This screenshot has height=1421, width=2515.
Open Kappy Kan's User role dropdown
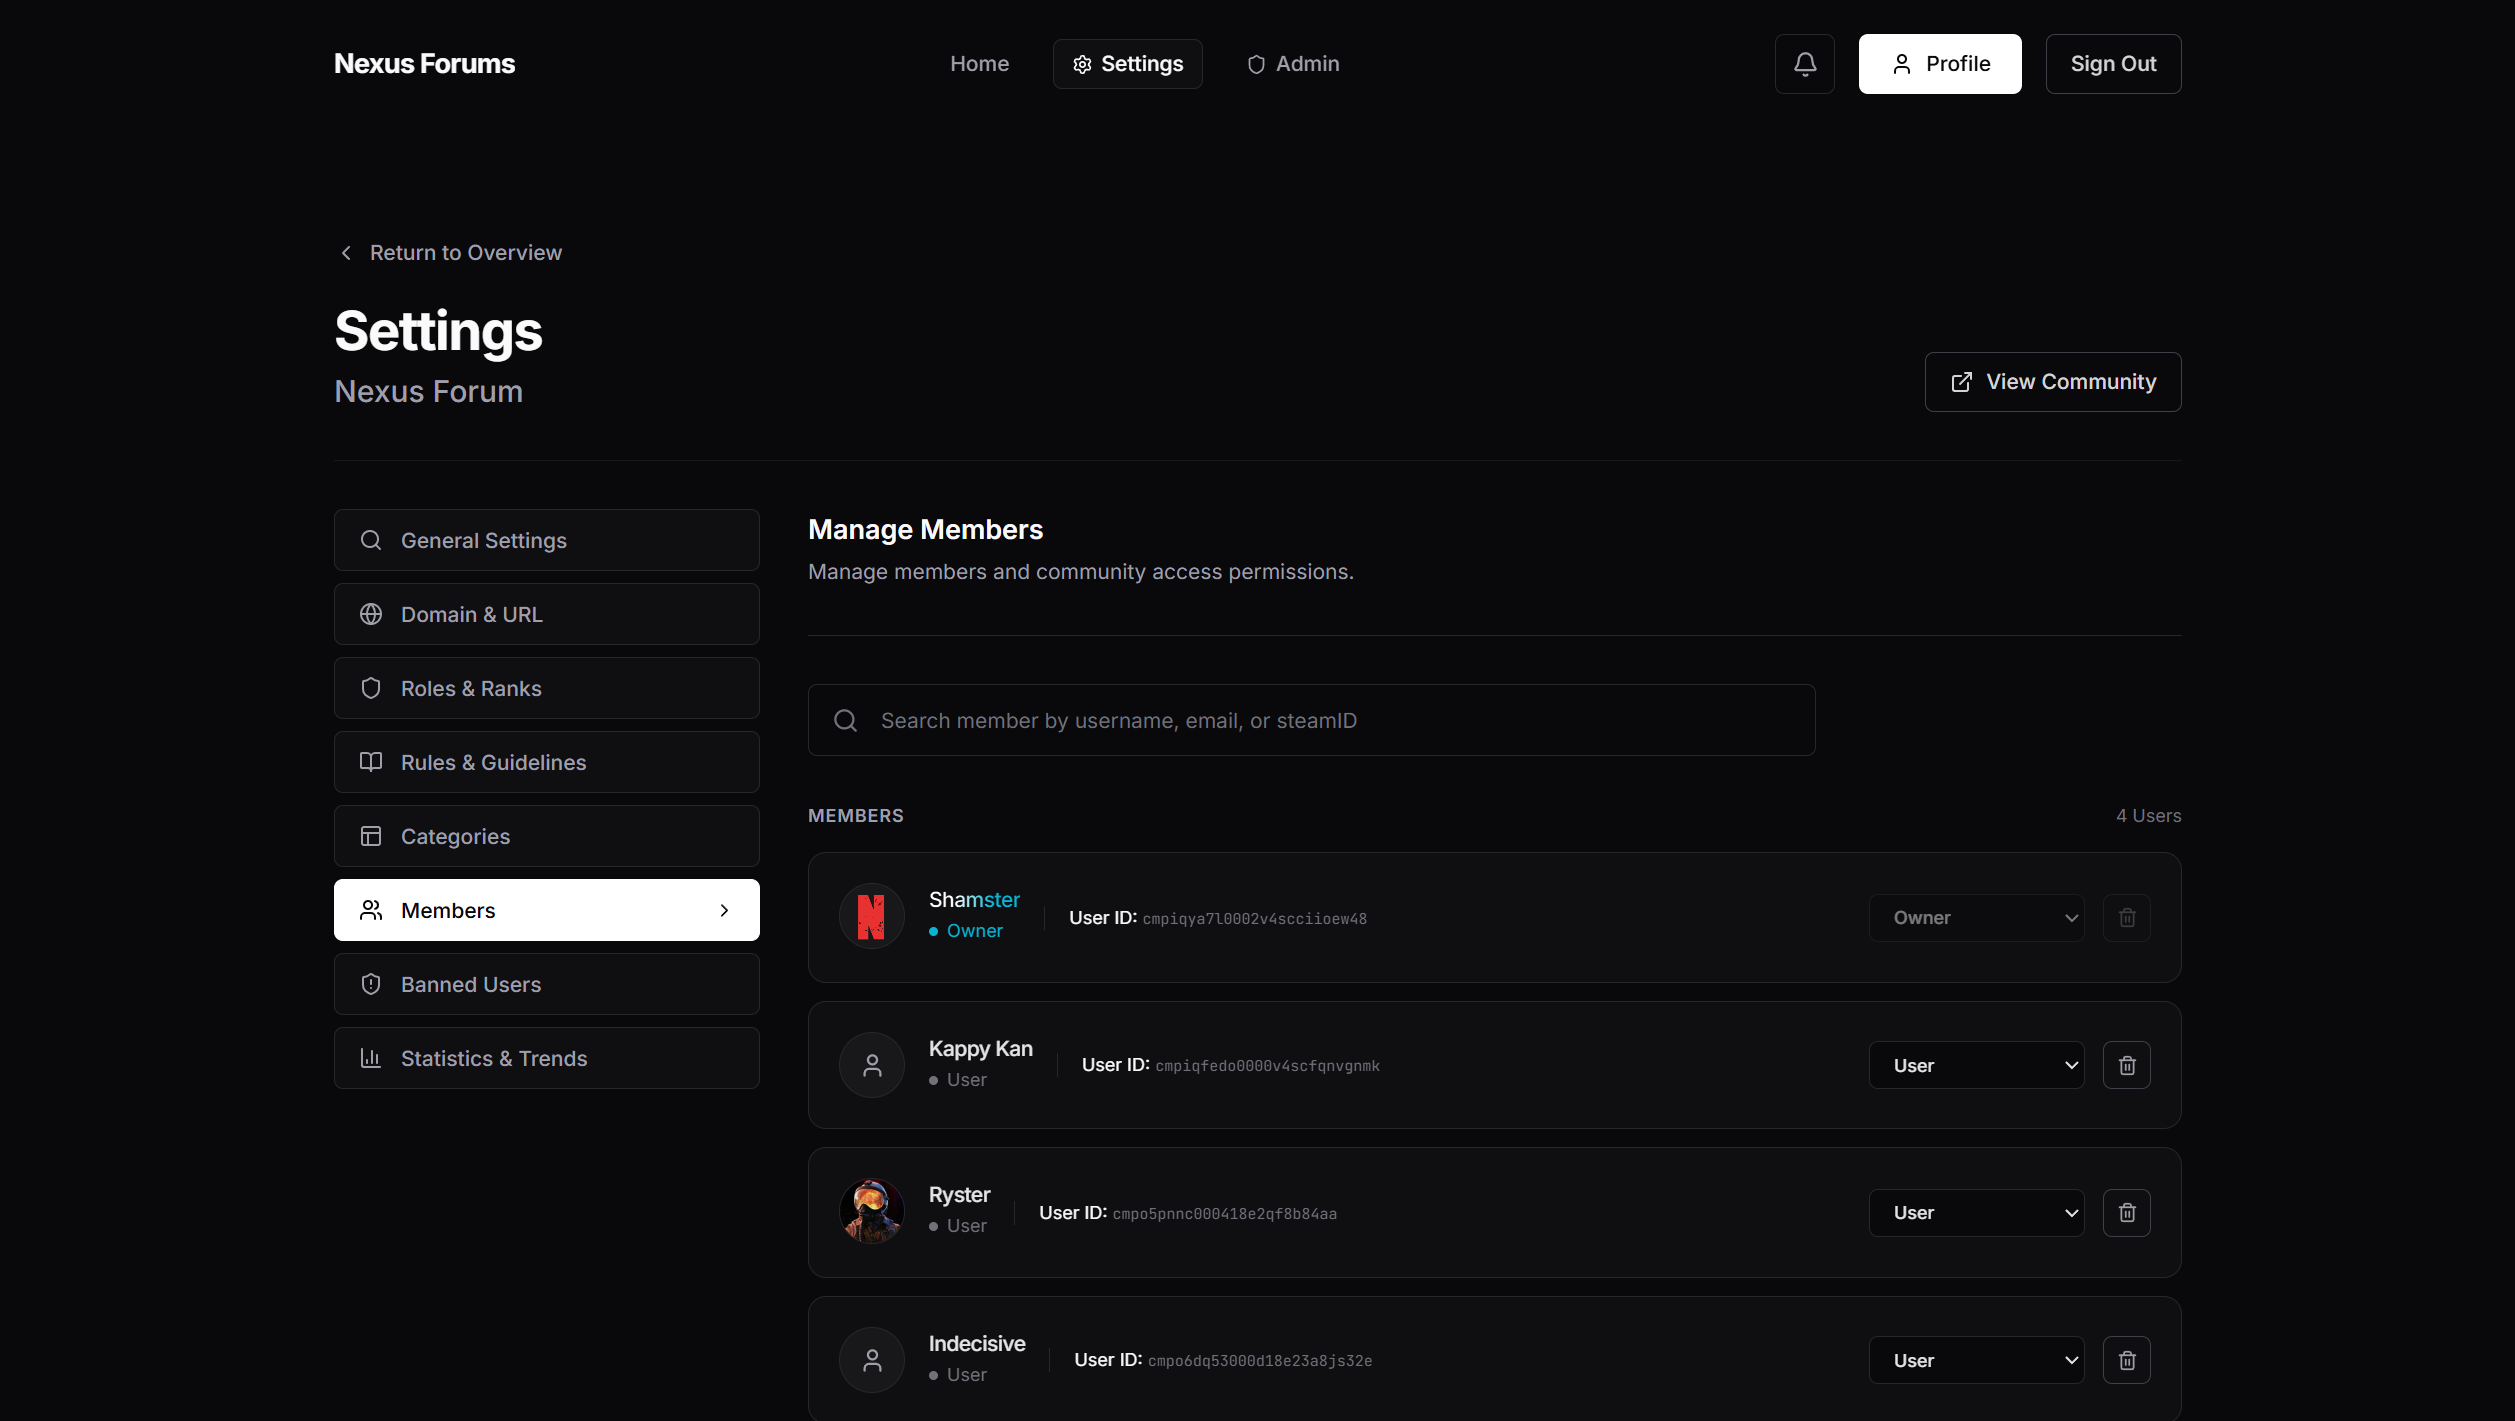point(1976,1065)
